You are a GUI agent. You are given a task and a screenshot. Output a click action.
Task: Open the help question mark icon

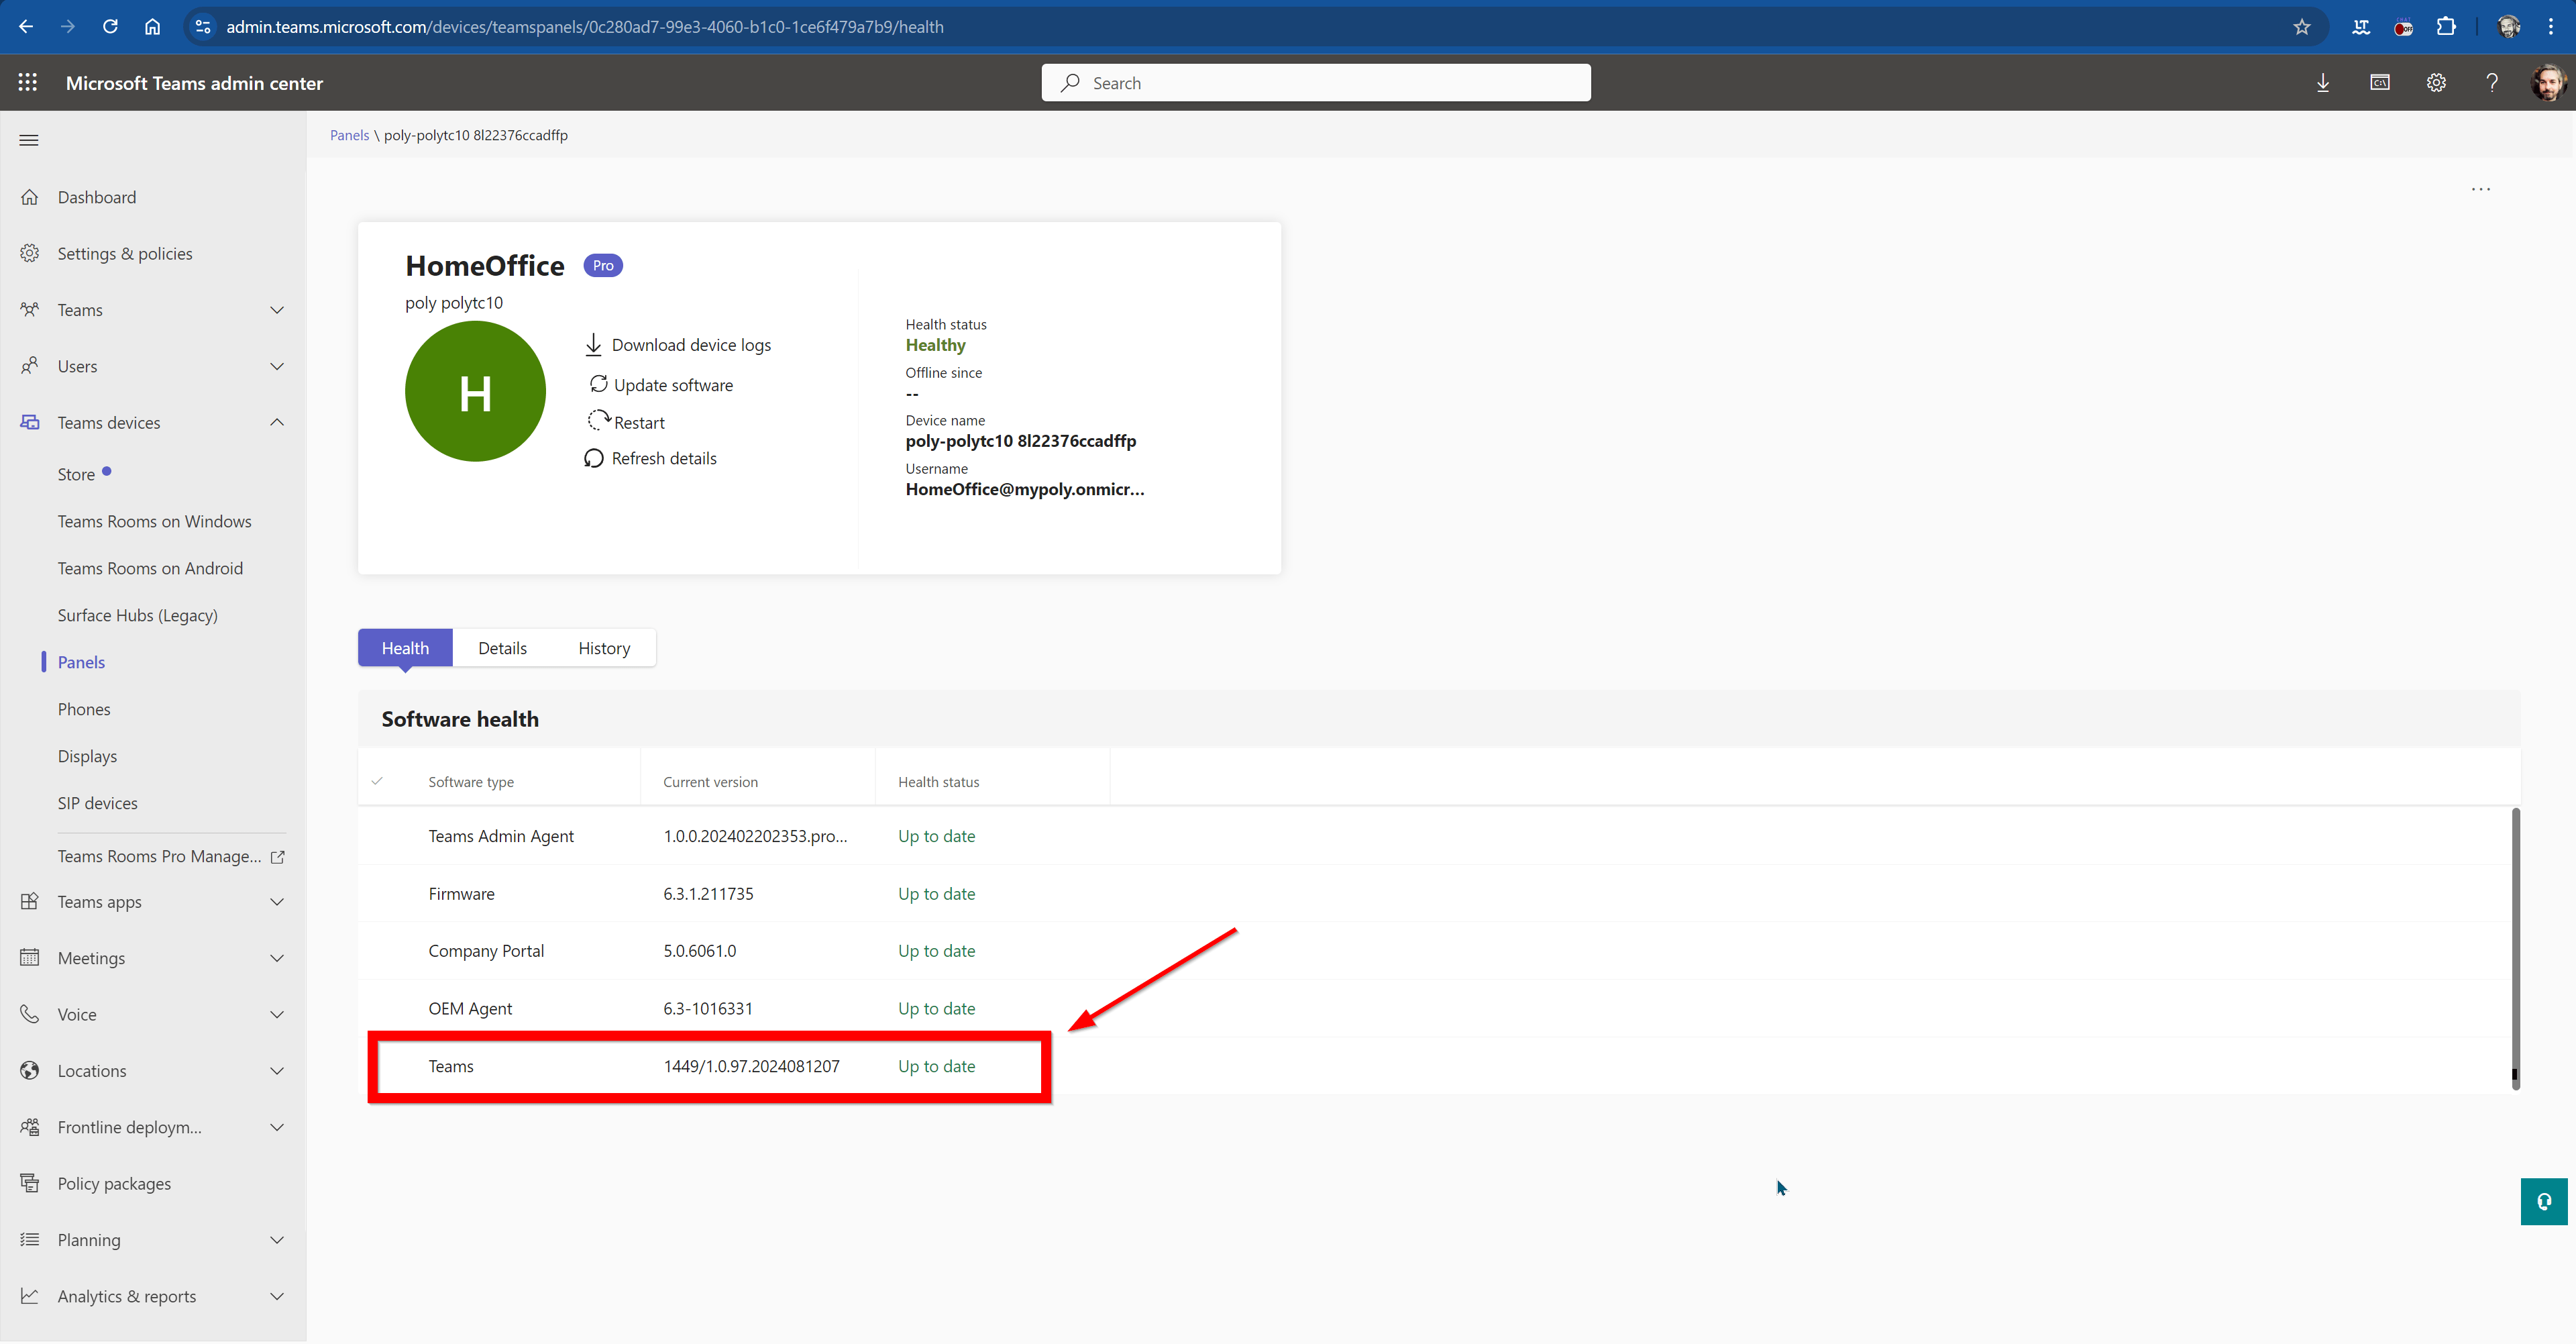tap(2492, 83)
